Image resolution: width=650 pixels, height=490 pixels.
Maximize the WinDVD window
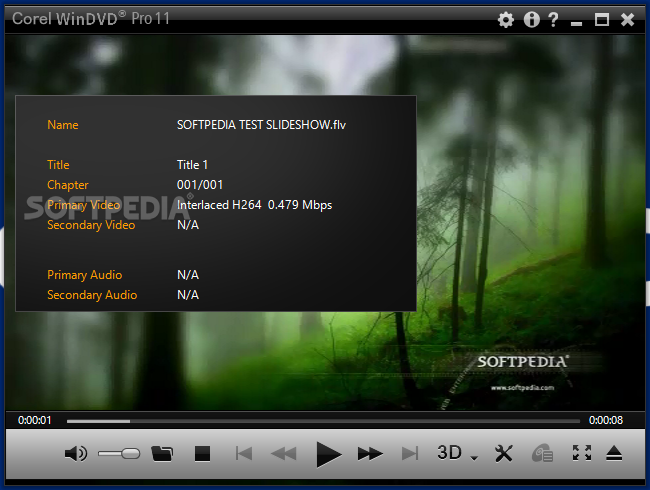[x=602, y=19]
